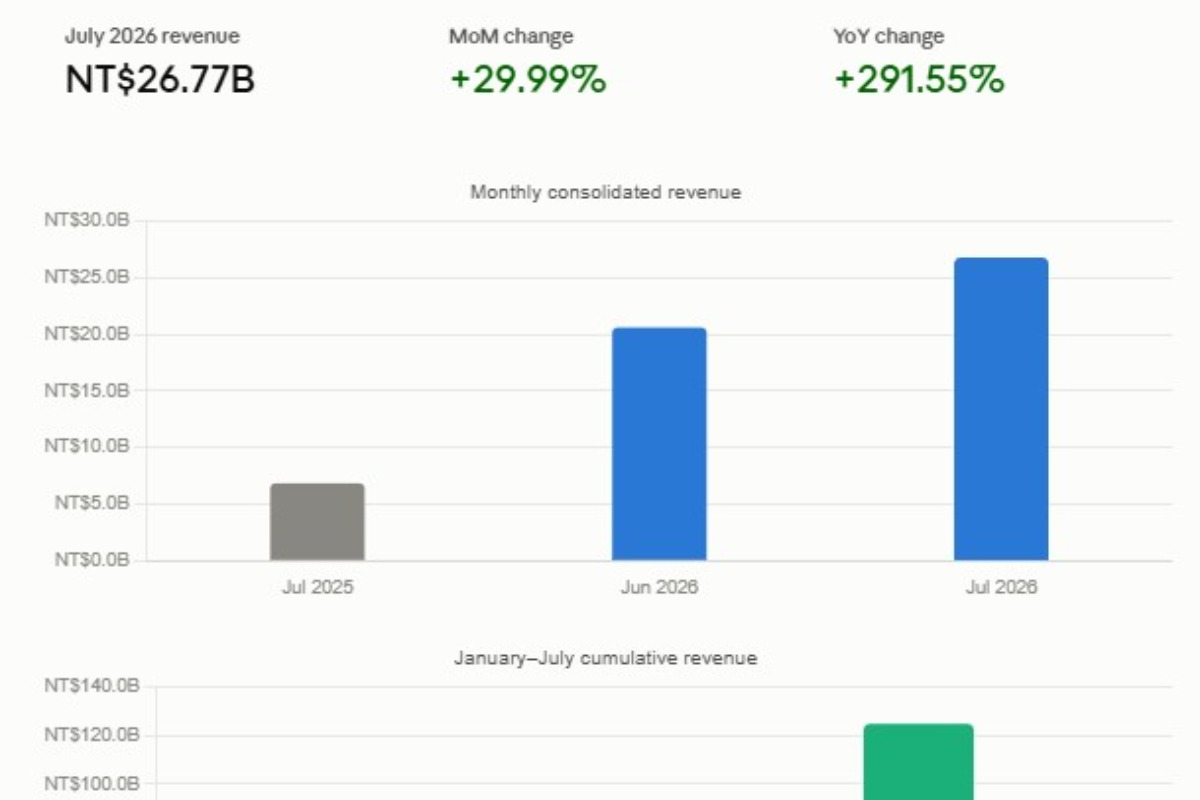Click the 'January–July cumulative revenue' chart title
The image size is (1200, 800).
(606, 658)
